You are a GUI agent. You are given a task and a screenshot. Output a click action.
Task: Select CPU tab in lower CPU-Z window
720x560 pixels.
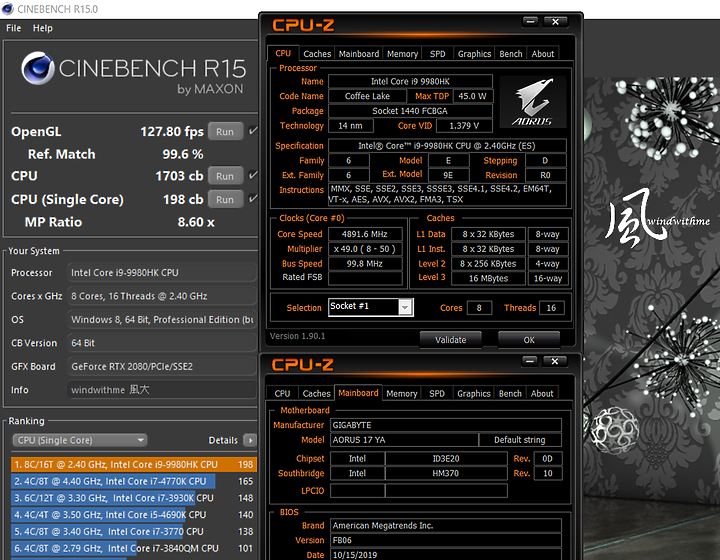tap(282, 393)
